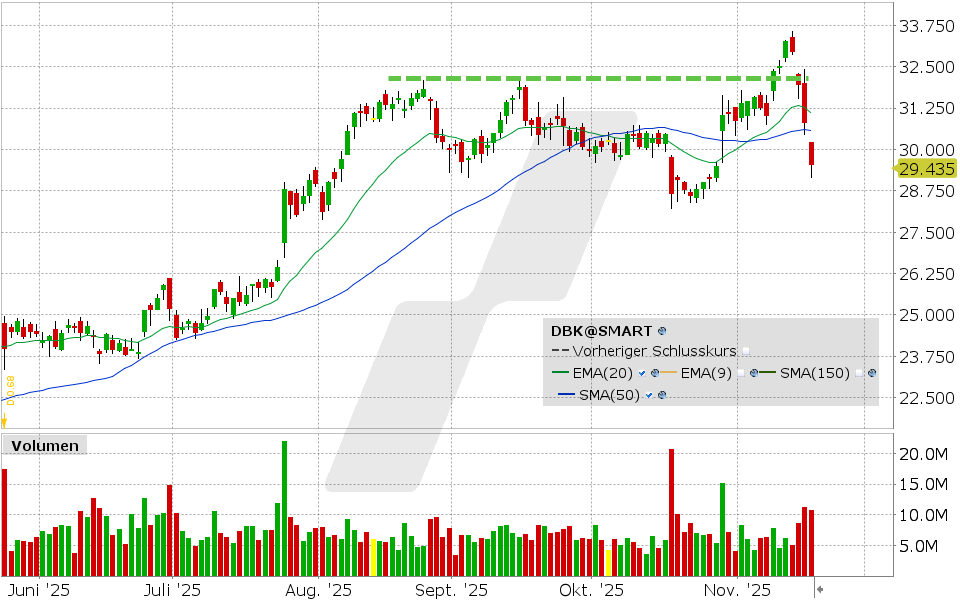
Task: Enable the EMA(9) checkbox
Action: [741, 372]
